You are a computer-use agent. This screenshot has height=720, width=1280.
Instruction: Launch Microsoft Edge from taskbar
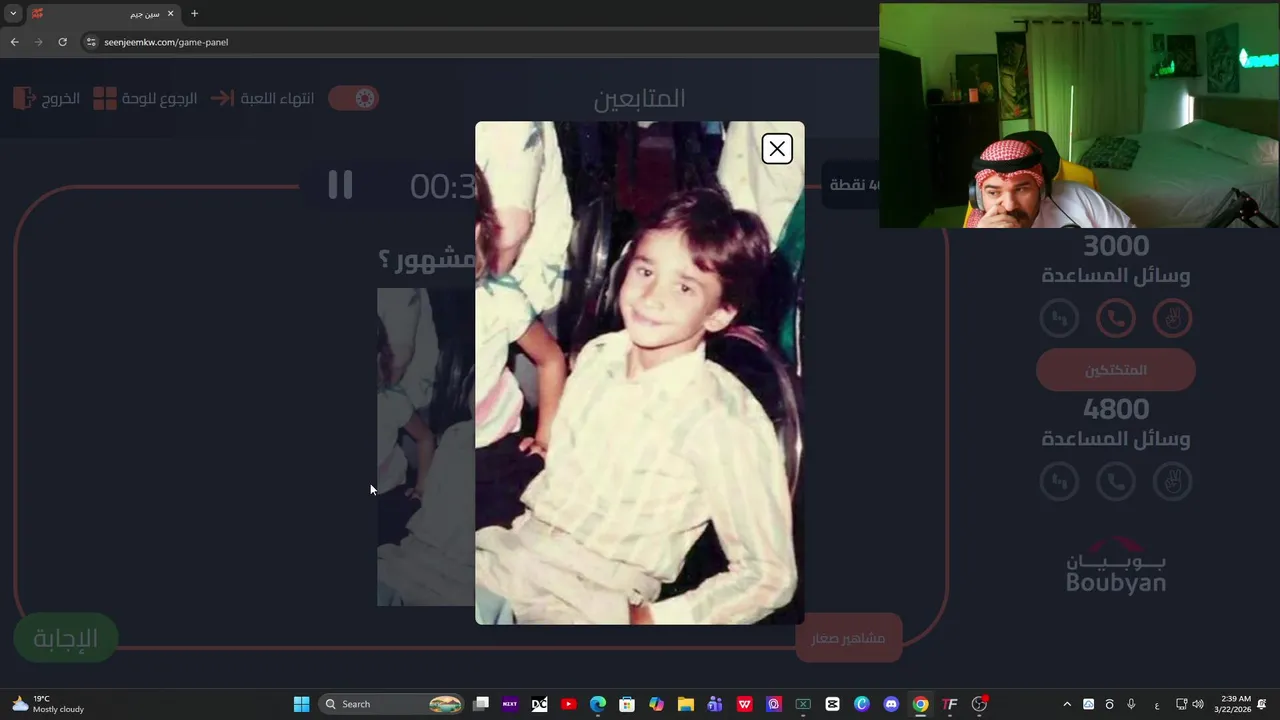pos(598,704)
